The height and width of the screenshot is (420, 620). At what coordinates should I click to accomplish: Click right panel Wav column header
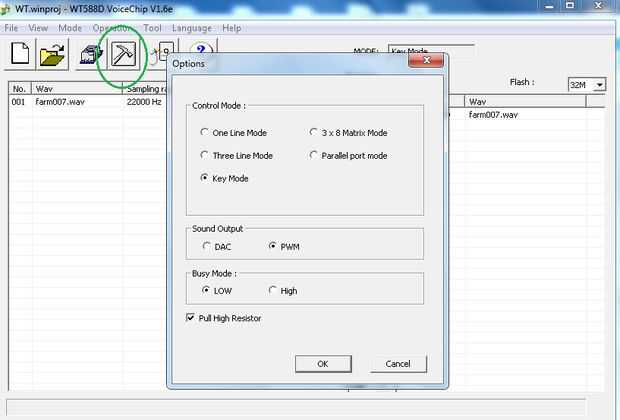(x=525, y=102)
